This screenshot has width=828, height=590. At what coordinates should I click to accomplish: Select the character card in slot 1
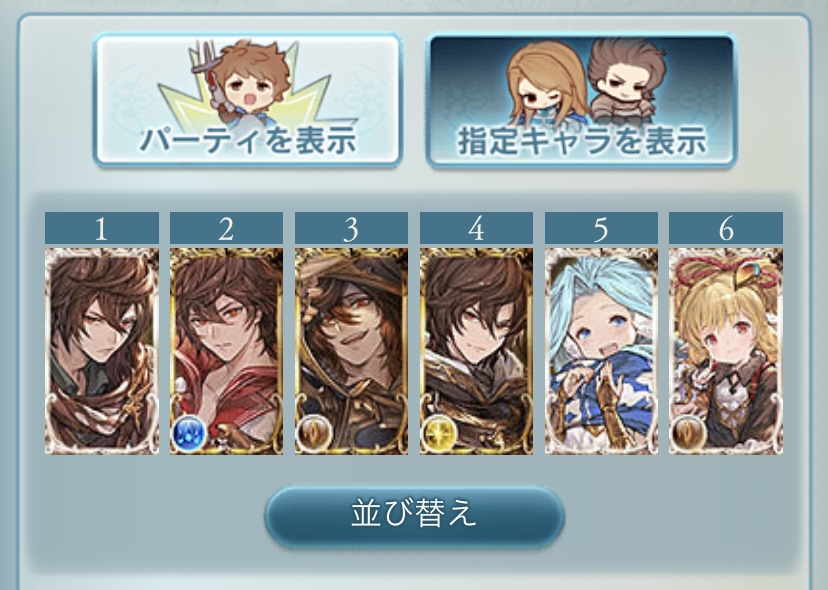click(101, 351)
